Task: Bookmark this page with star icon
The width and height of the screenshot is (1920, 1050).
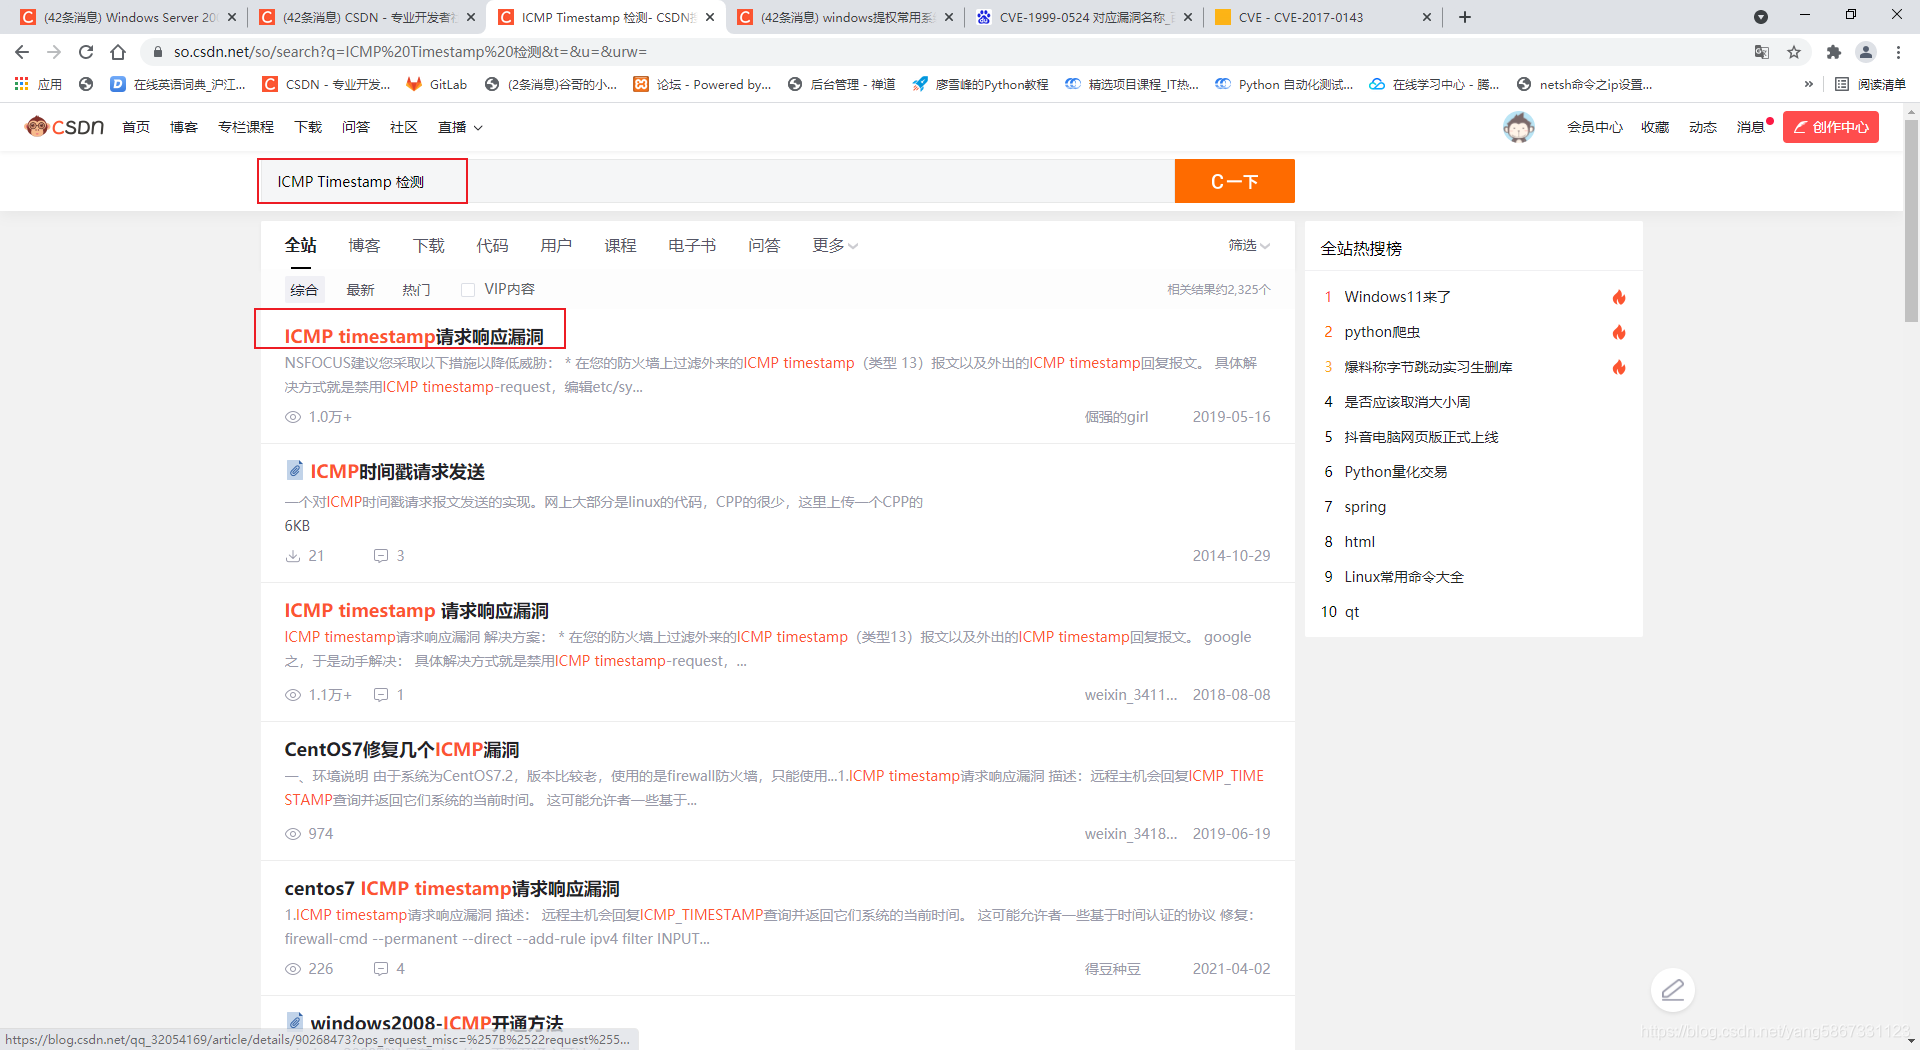Action: [x=1794, y=52]
